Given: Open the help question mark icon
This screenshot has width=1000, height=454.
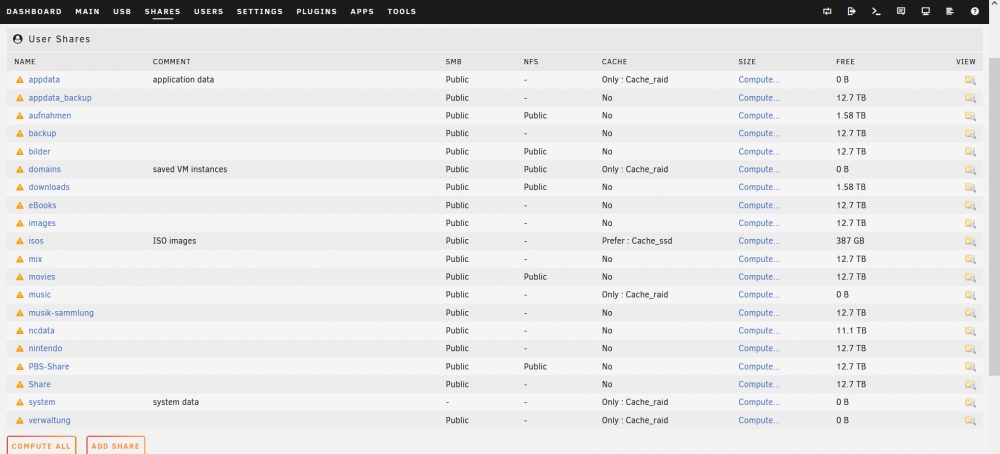Looking at the screenshot, I should 974,11.
